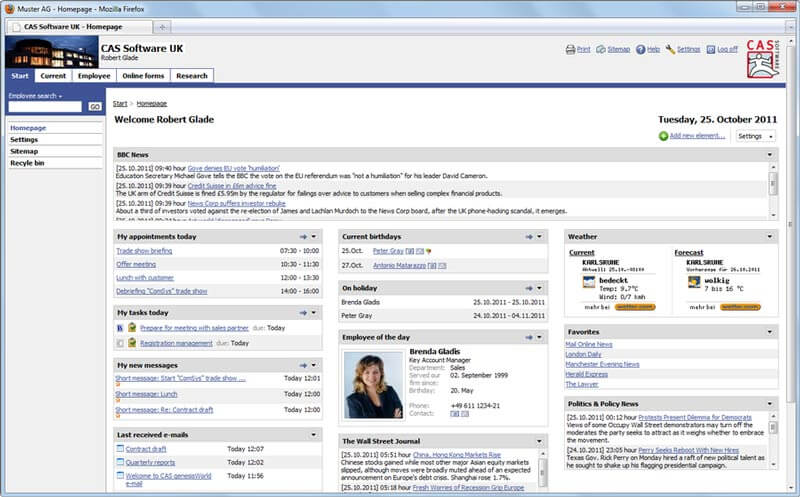Click the Sitemap icon in the header toolbar
Viewport: 800px width, 497px height.
(601, 49)
